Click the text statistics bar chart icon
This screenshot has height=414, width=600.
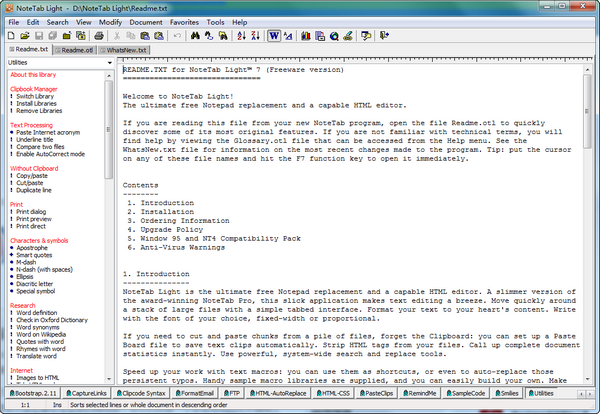306,36
